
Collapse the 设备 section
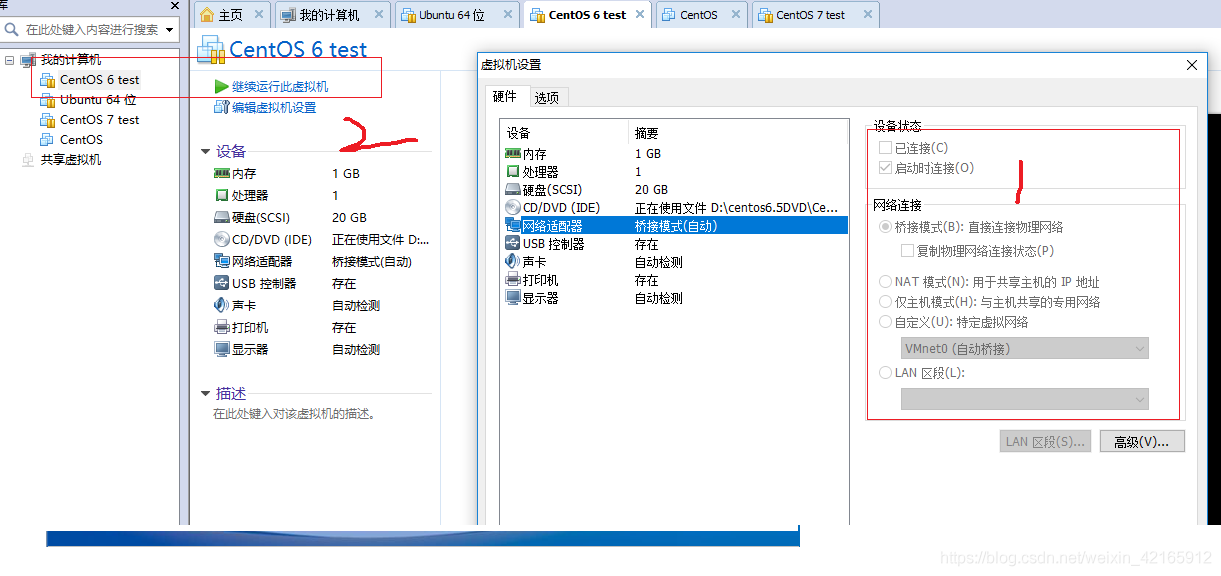206,152
